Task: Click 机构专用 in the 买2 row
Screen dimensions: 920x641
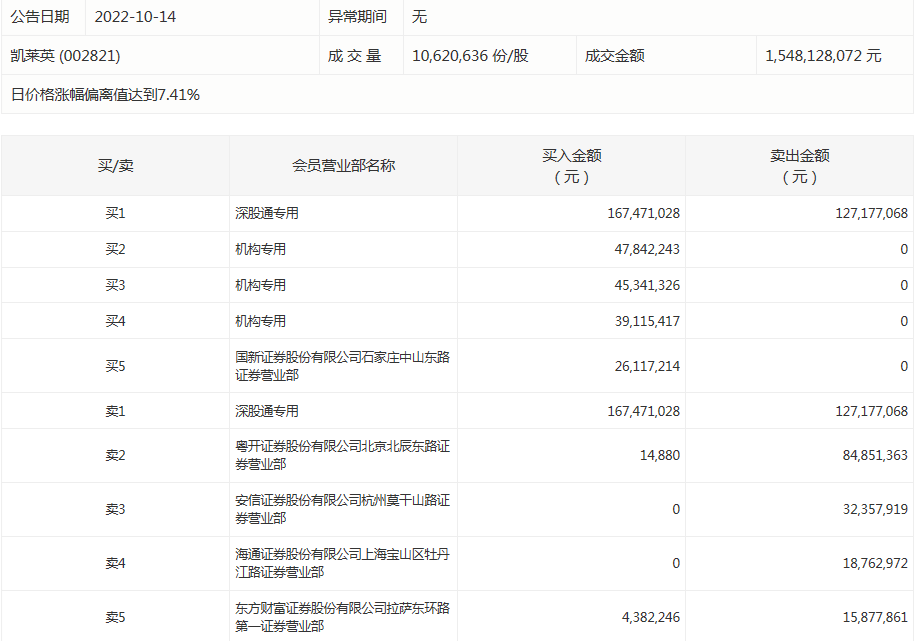Action: 261,249
